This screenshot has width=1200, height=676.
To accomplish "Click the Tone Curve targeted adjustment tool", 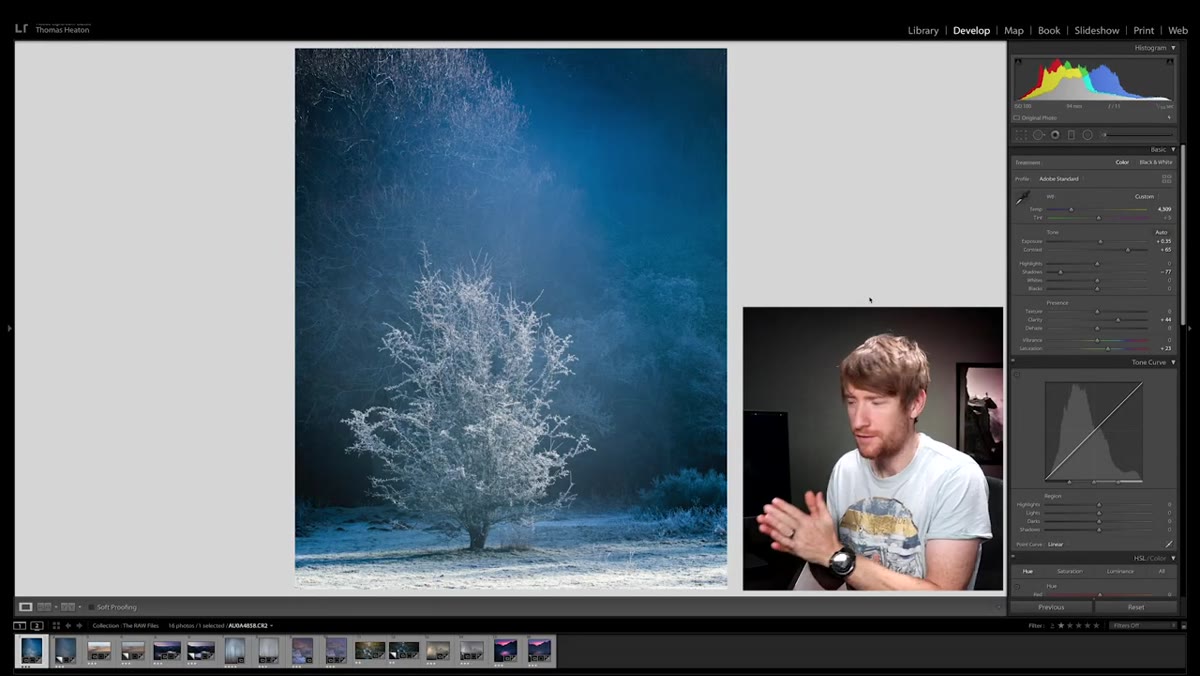I will point(1017,375).
